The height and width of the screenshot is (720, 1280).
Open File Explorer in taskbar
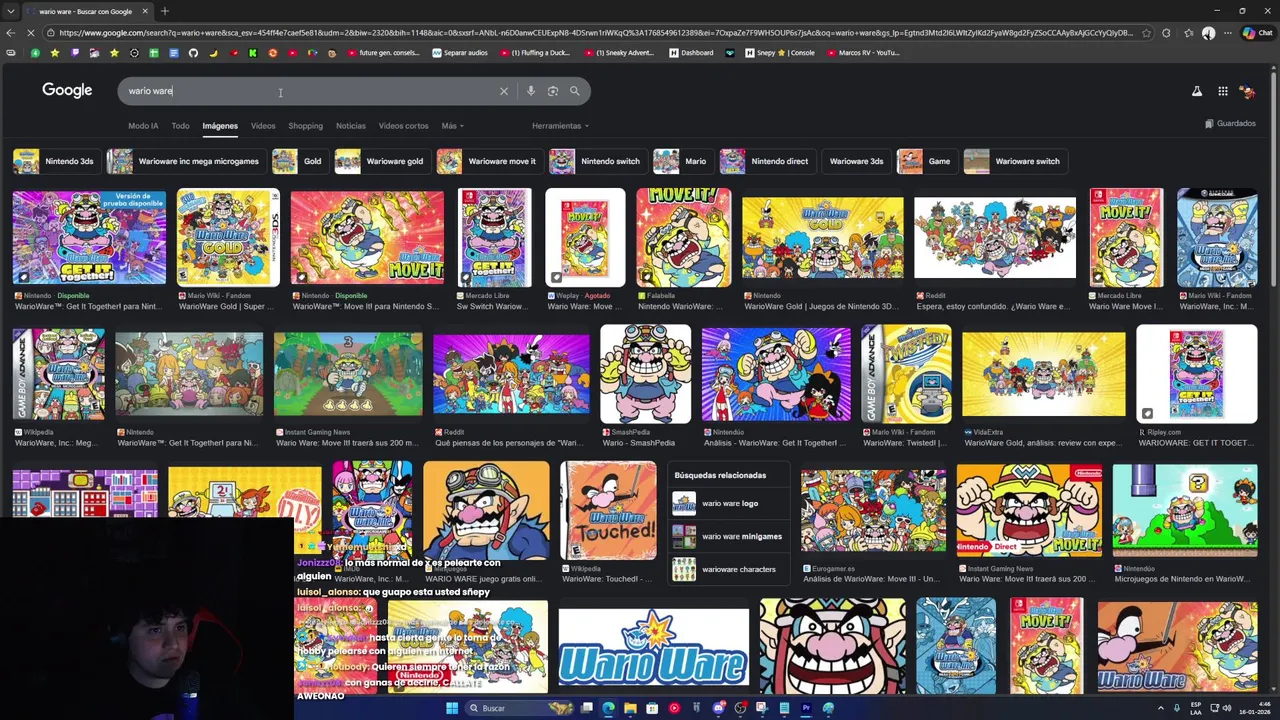click(630, 708)
